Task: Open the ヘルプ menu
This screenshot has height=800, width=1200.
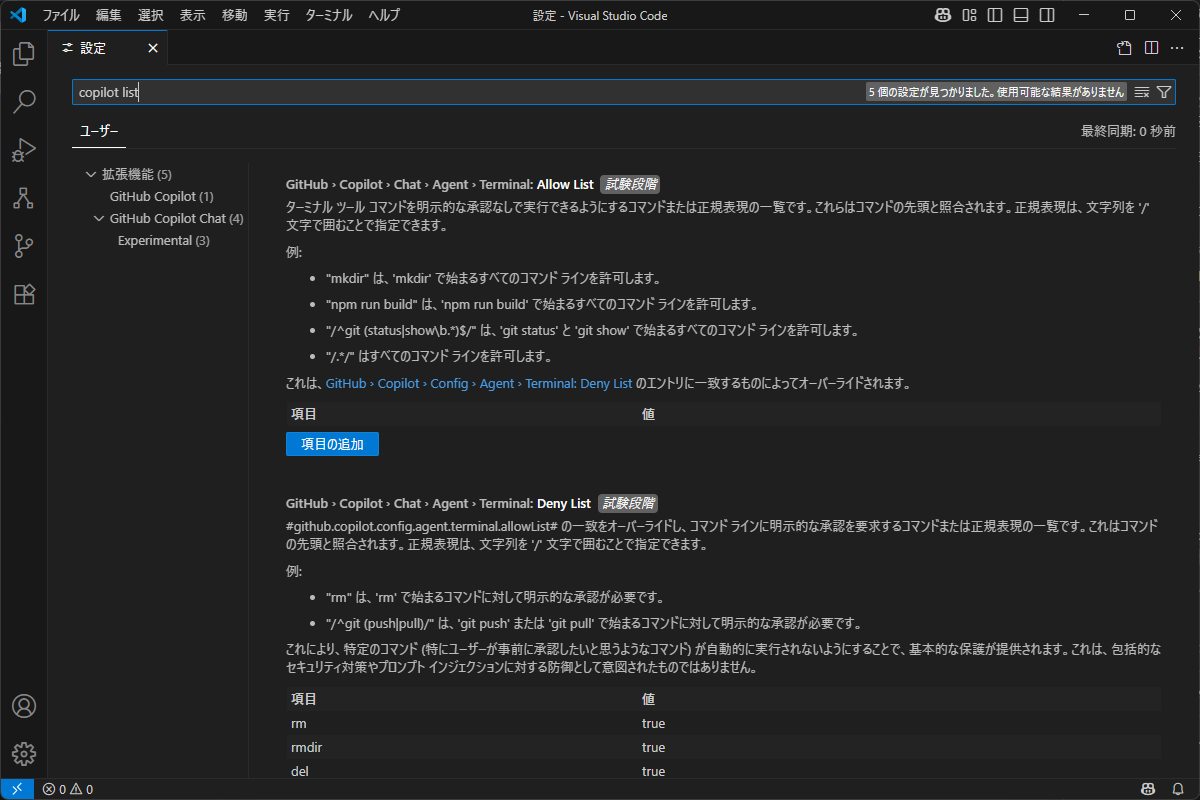Action: click(384, 15)
